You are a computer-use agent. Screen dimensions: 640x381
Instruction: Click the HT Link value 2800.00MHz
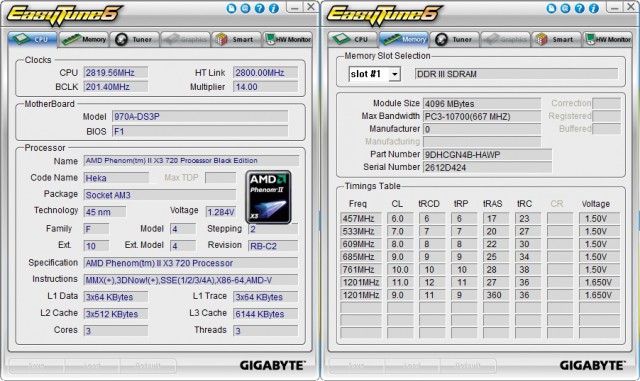[265, 73]
